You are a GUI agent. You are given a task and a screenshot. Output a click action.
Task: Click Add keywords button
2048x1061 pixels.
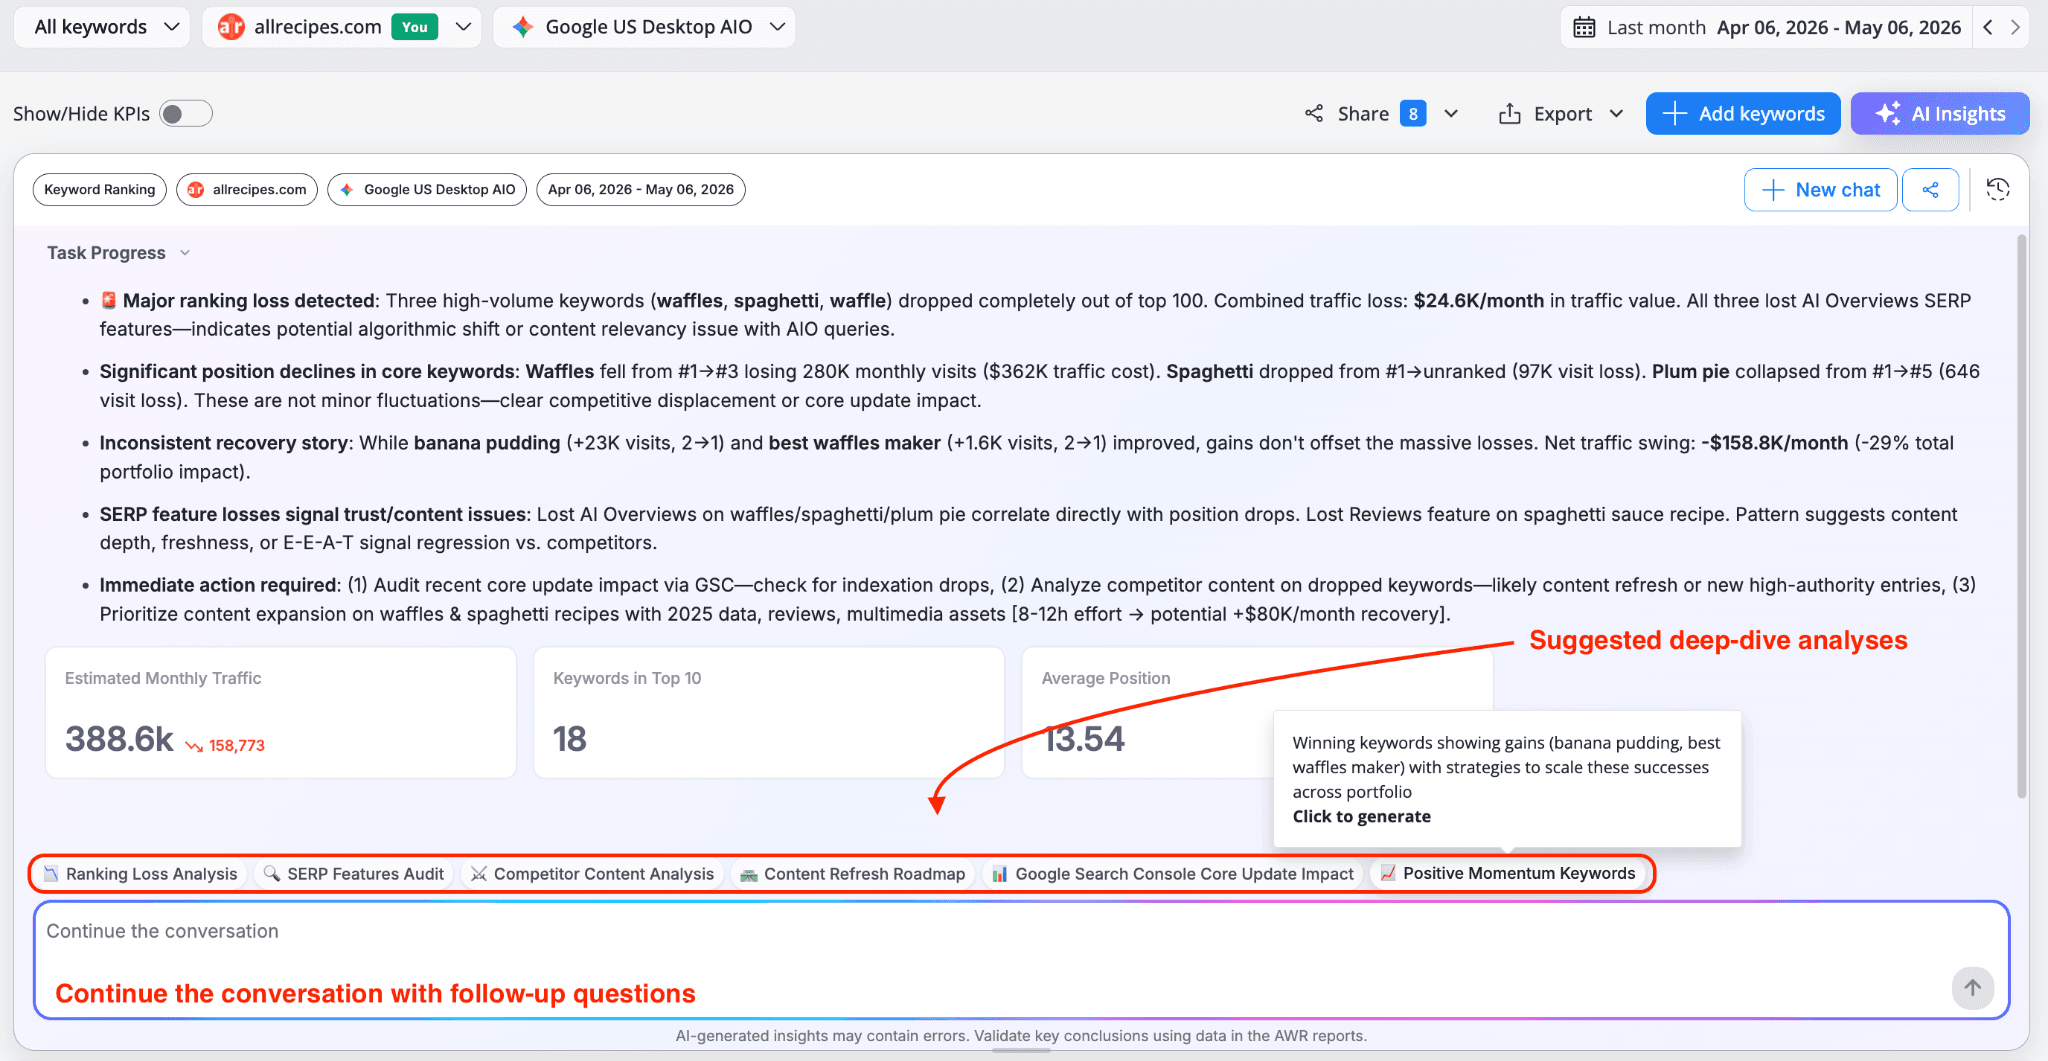tap(1743, 114)
